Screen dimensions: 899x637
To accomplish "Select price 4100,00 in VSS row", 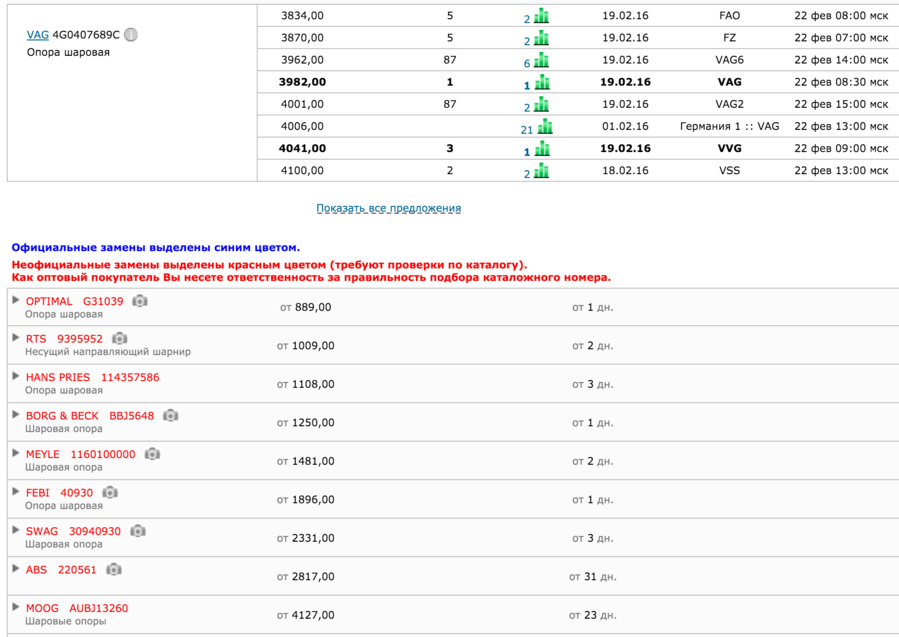I will point(302,170).
